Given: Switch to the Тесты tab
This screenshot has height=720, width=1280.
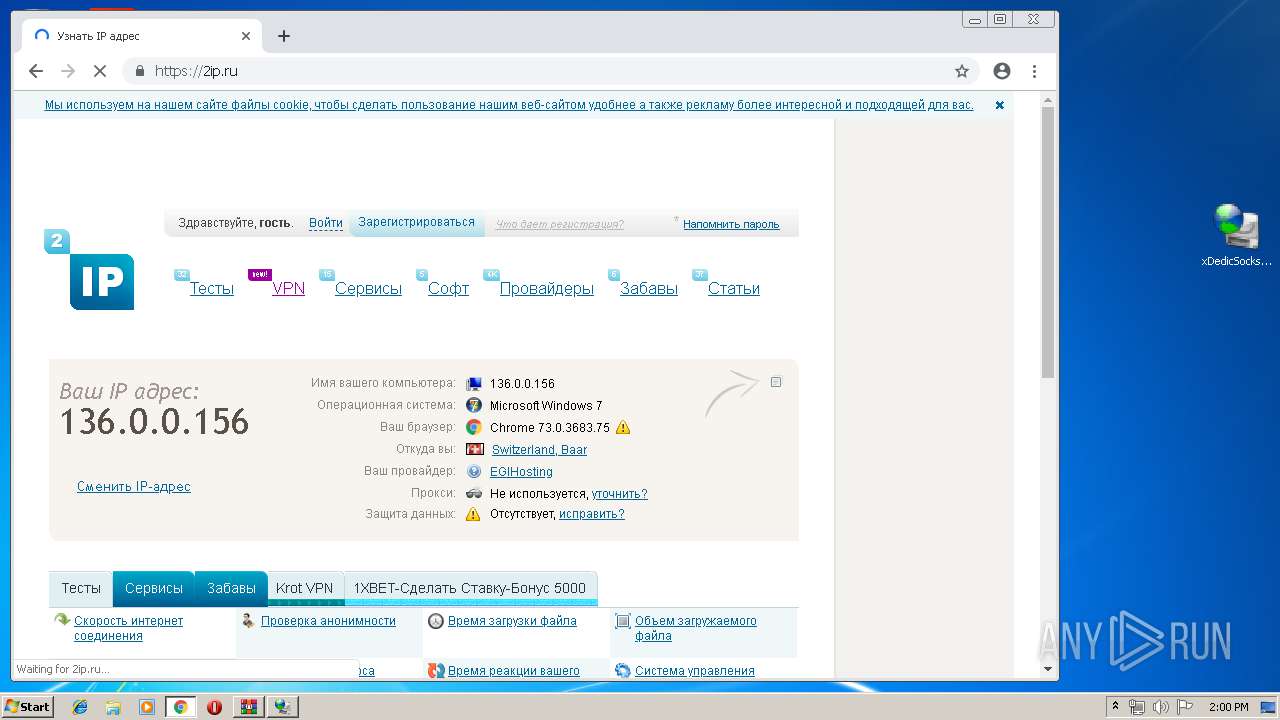Looking at the screenshot, I should tap(81, 588).
